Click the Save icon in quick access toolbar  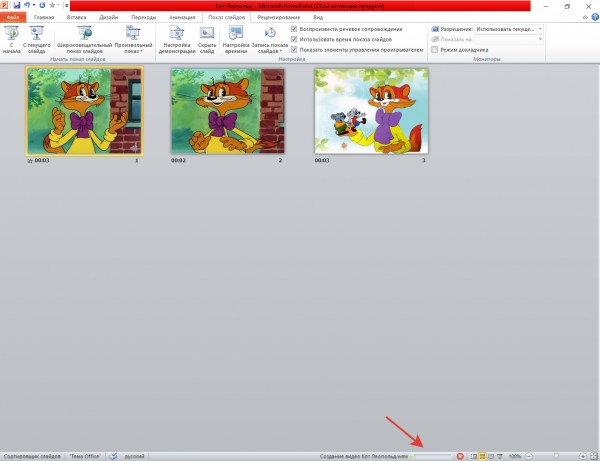click(x=16, y=6)
